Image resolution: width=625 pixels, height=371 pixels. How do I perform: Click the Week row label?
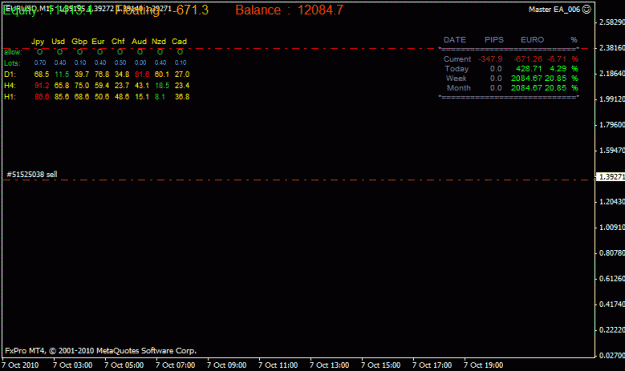pyautogui.click(x=456, y=79)
